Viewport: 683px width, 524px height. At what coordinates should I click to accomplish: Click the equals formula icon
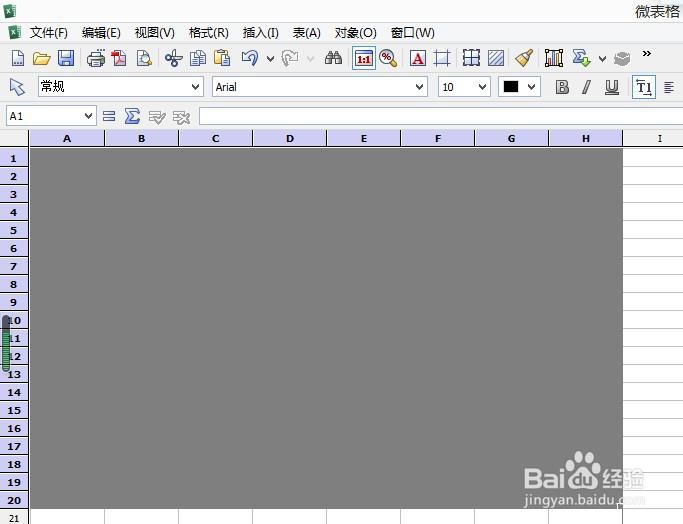[108, 116]
